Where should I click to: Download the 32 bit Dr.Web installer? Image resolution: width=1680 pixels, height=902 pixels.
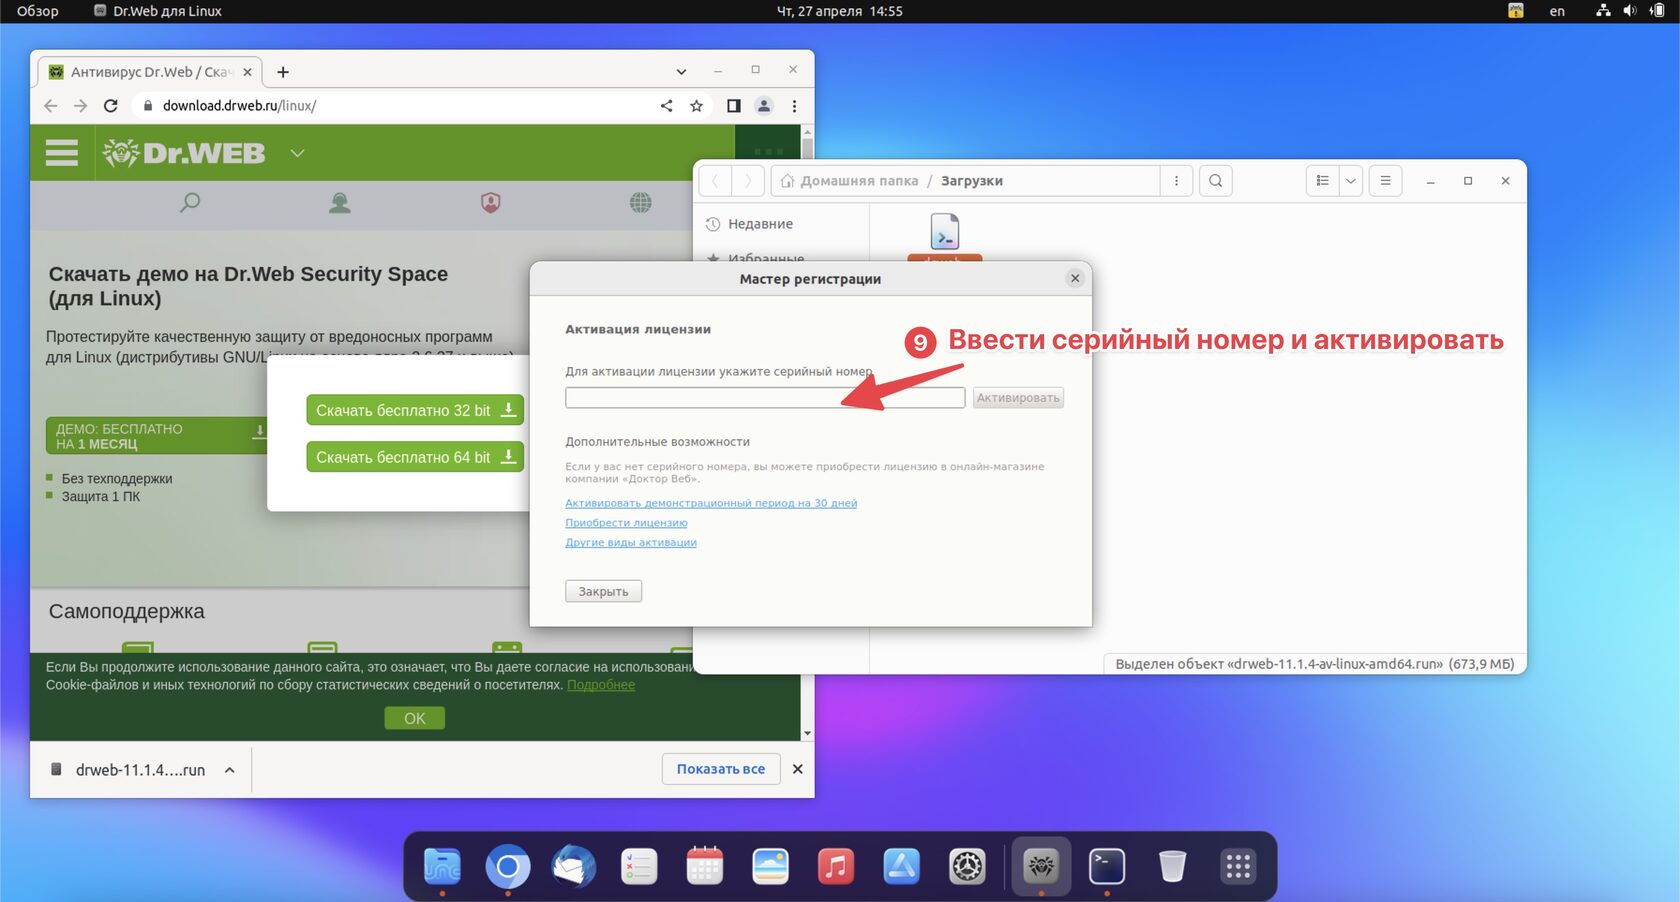pos(415,410)
